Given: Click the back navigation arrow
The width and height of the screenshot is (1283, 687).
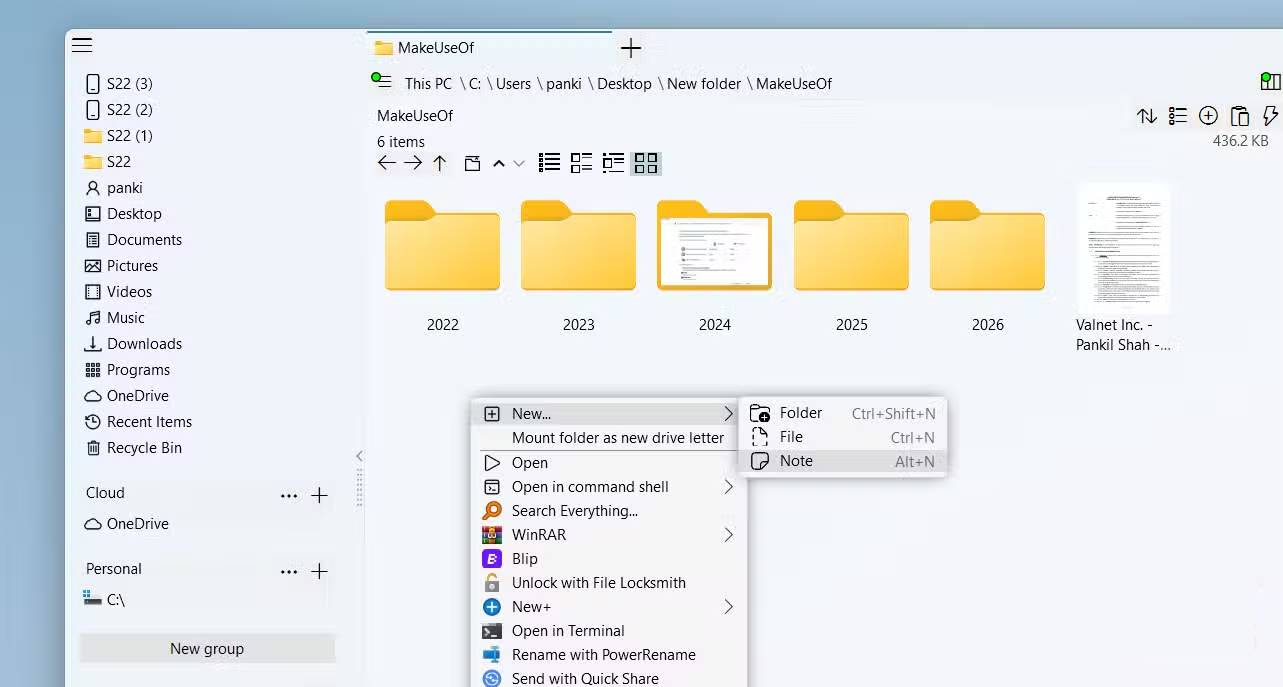Looking at the screenshot, I should click(x=387, y=163).
